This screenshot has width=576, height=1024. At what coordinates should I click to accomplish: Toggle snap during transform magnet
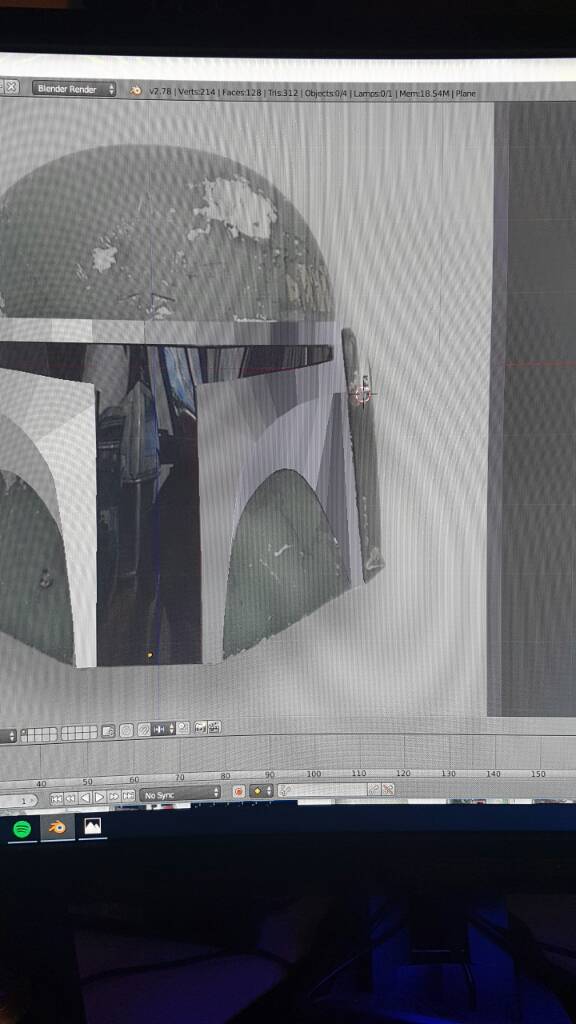tap(143, 729)
